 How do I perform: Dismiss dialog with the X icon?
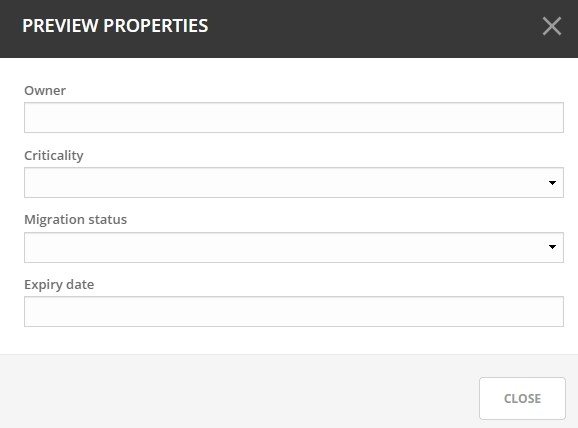[552, 26]
